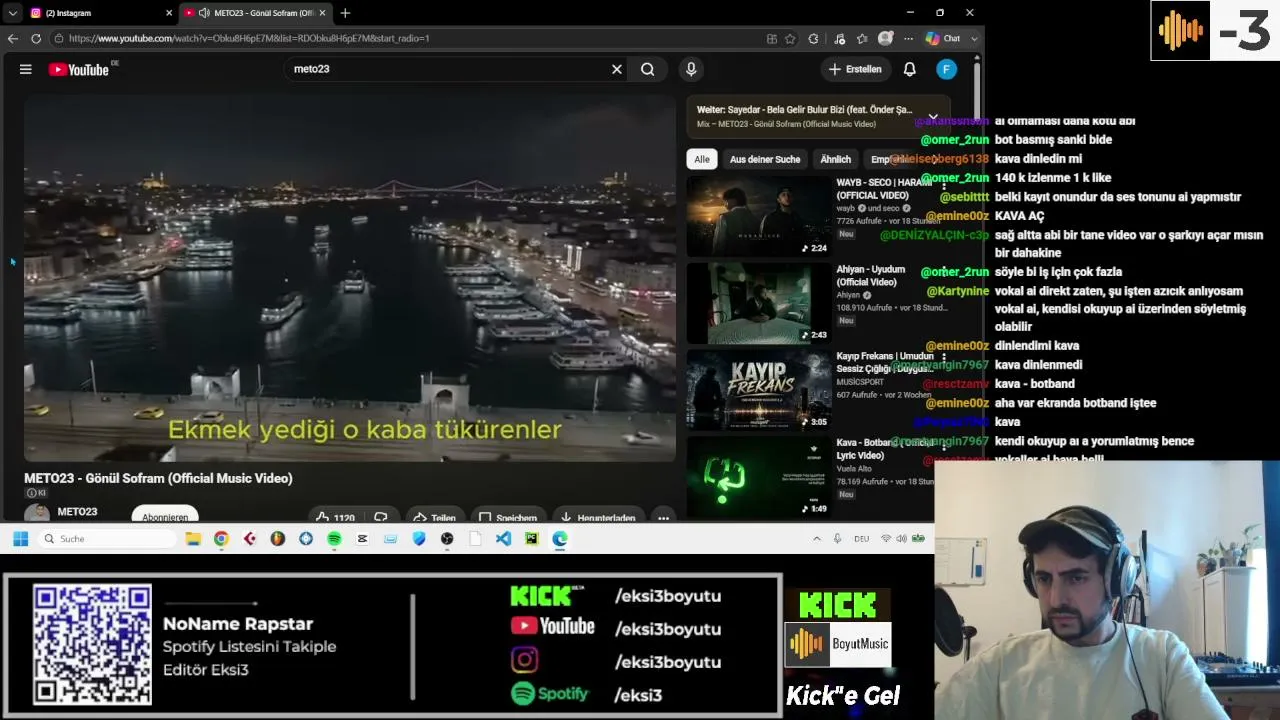Go to the YouTube home logo
Image resolution: width=1280 pixels, height=720 pixels.
click(79, 69)
